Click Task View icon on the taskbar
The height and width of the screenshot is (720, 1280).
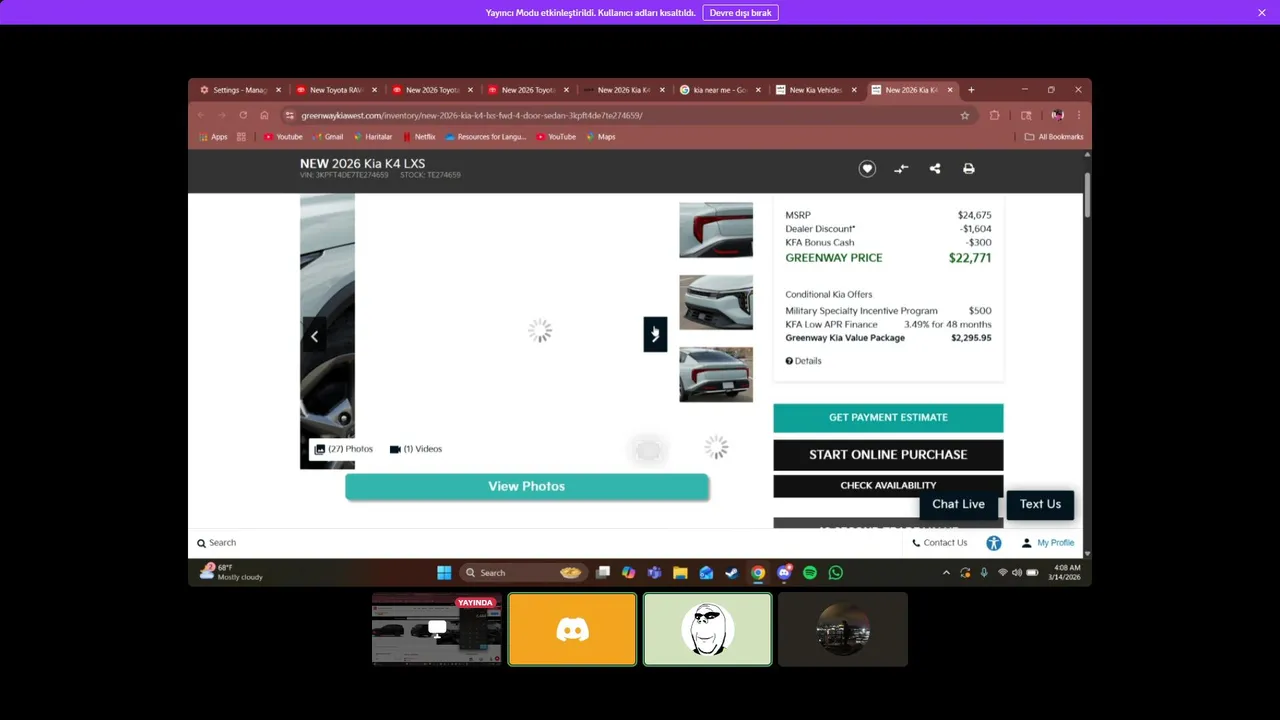tap(602, 573)
